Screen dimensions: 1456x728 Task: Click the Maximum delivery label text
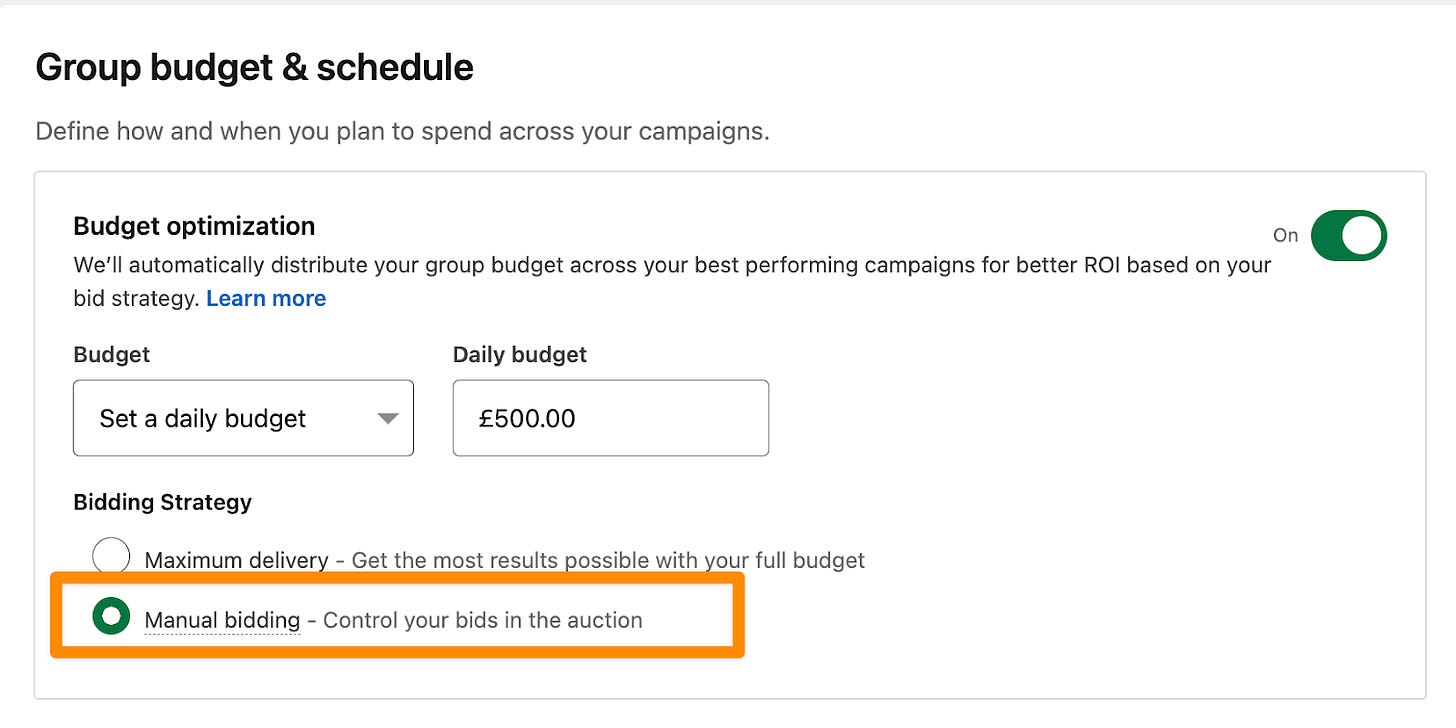point(236,560)
